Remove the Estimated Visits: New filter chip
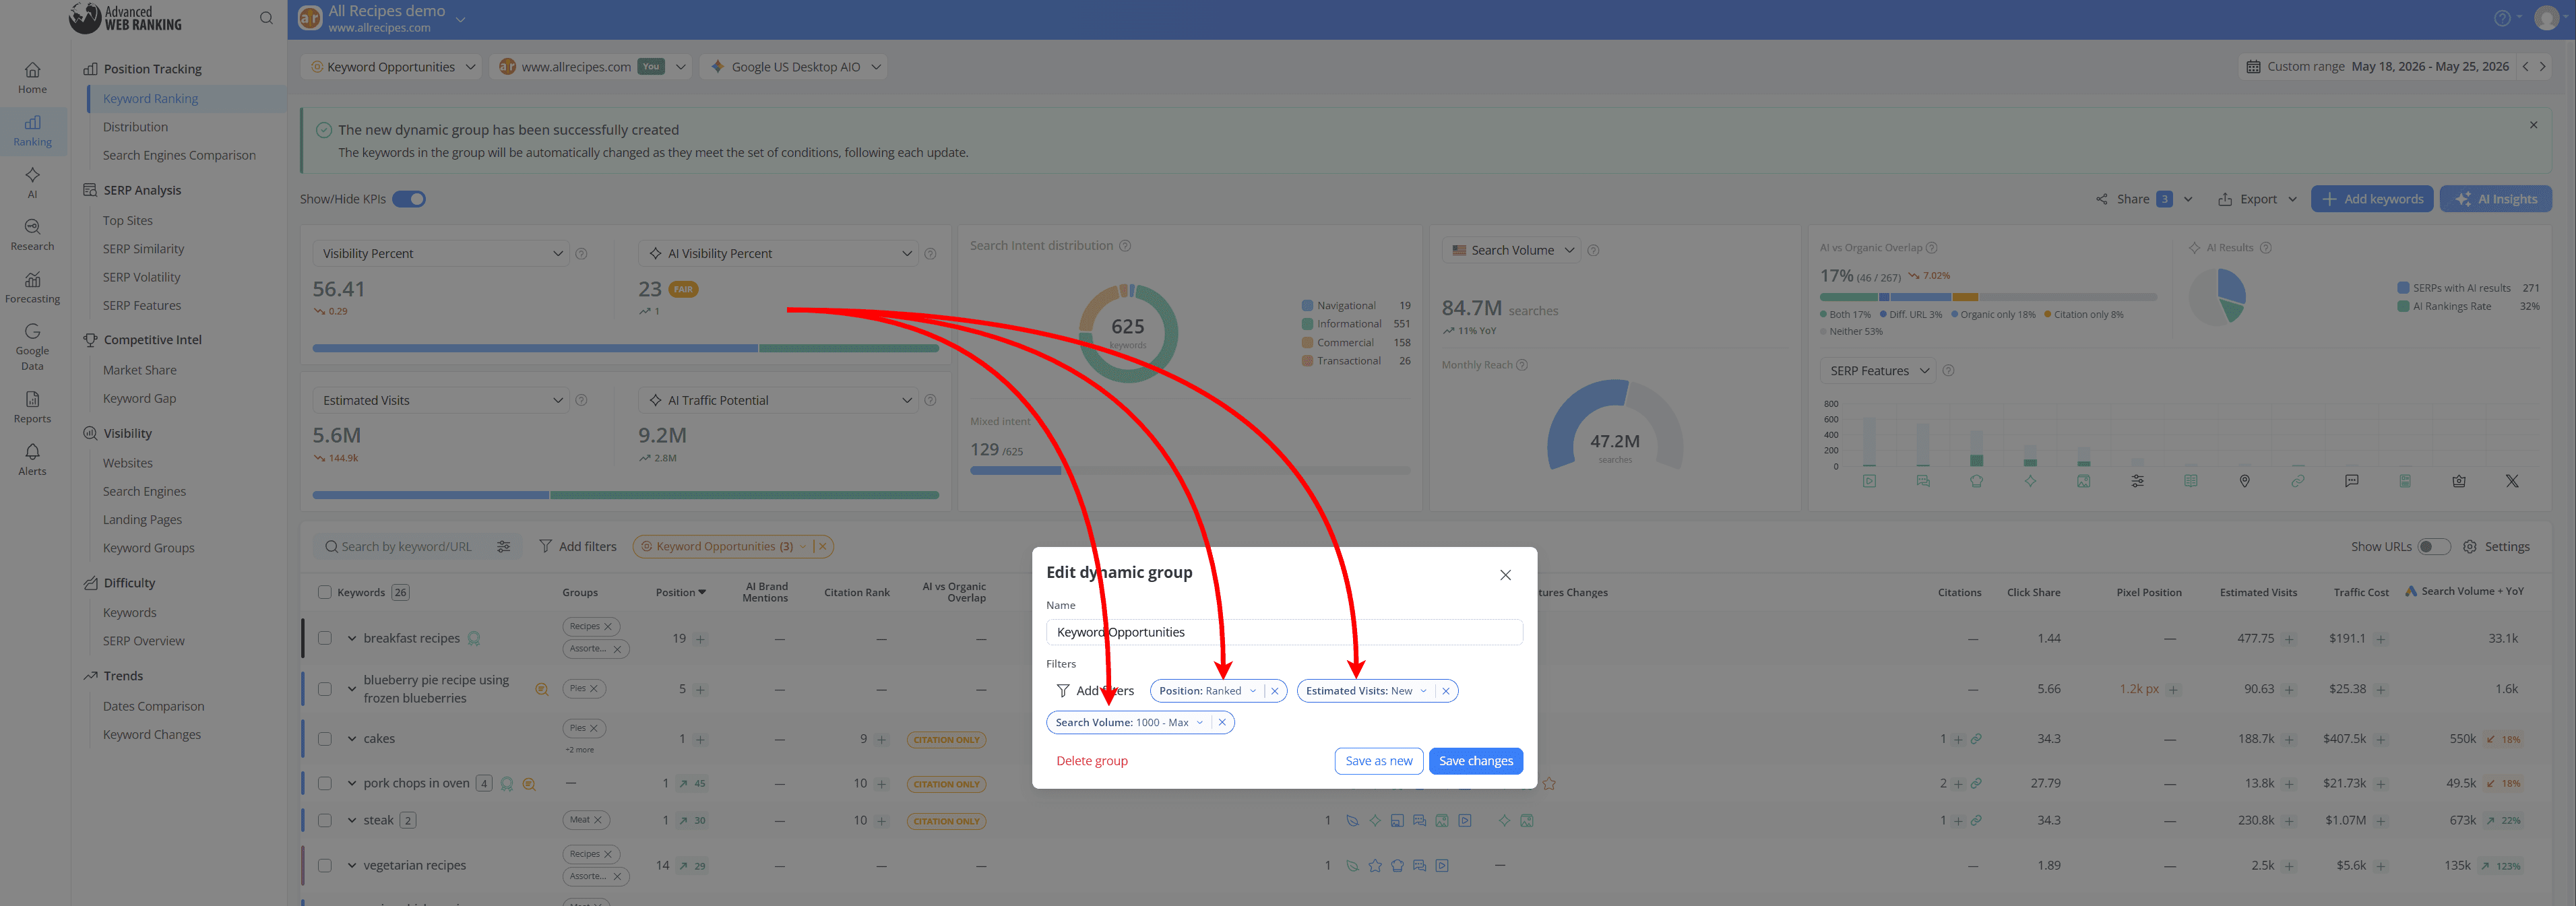2576x906 pixels. click(1445, 691)
